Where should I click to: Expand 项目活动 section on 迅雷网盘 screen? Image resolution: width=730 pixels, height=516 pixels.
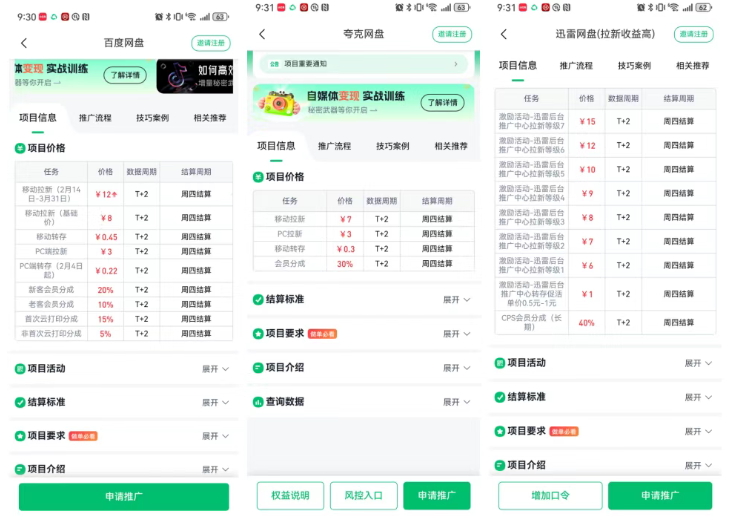coord(698,363)
